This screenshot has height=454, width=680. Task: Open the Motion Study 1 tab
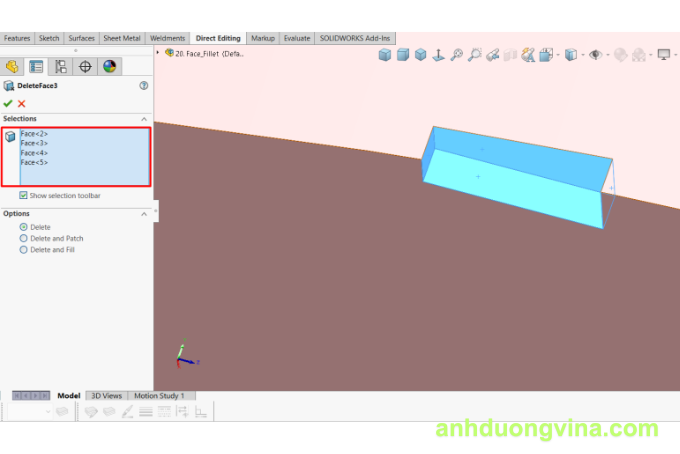pos(159,396)
